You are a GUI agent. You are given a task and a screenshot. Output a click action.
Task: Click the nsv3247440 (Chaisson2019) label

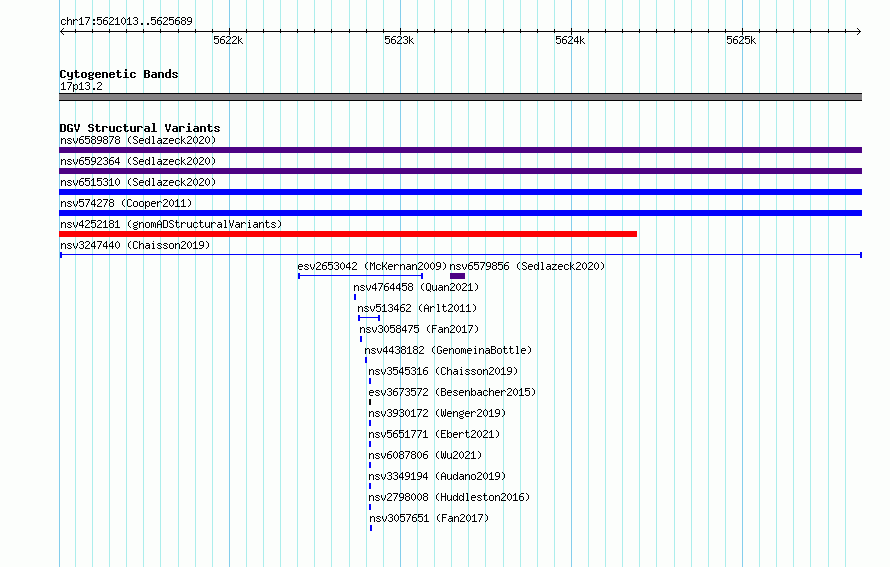[x=135, y=245]
